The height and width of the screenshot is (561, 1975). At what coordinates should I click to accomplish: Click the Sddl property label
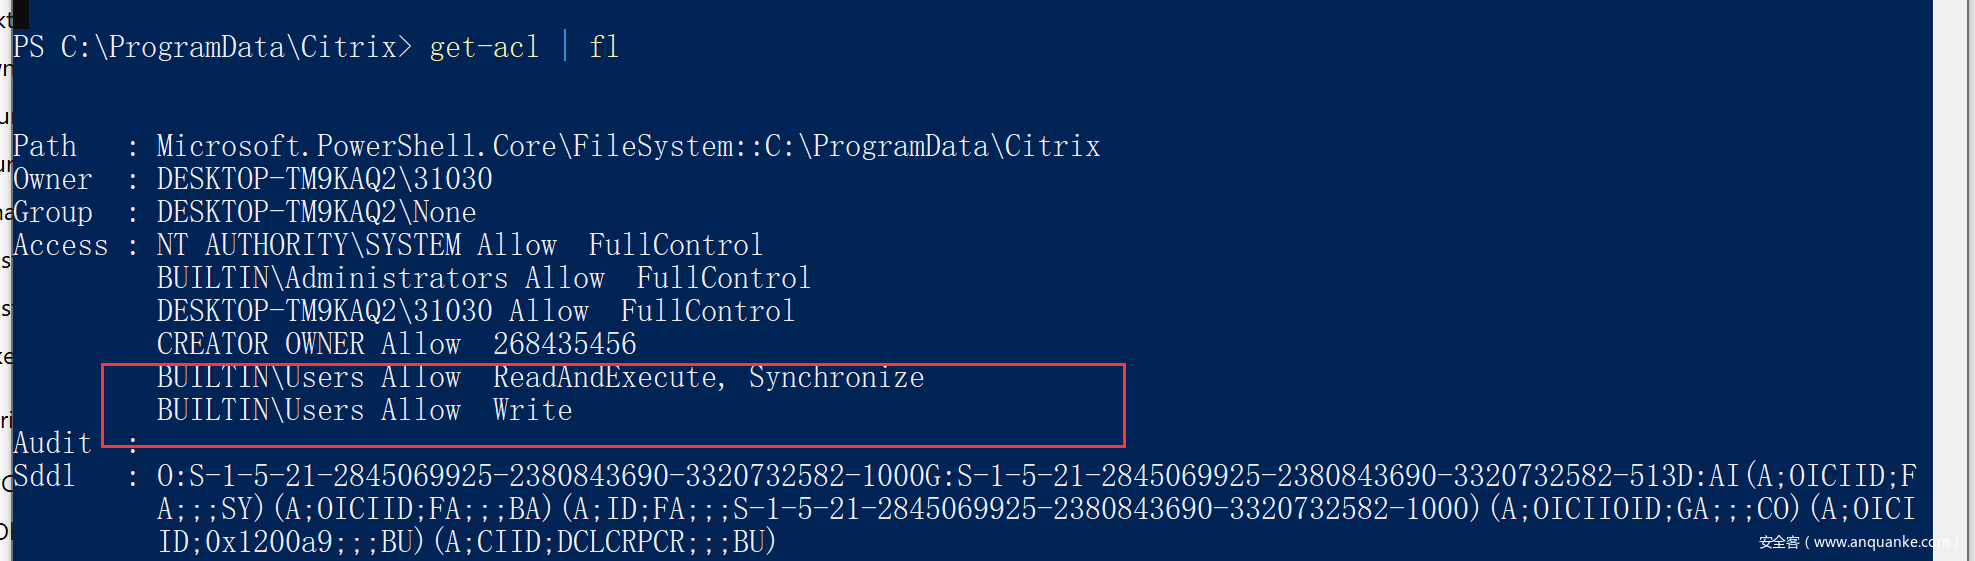pyautogui.click(x=45, y=476)
